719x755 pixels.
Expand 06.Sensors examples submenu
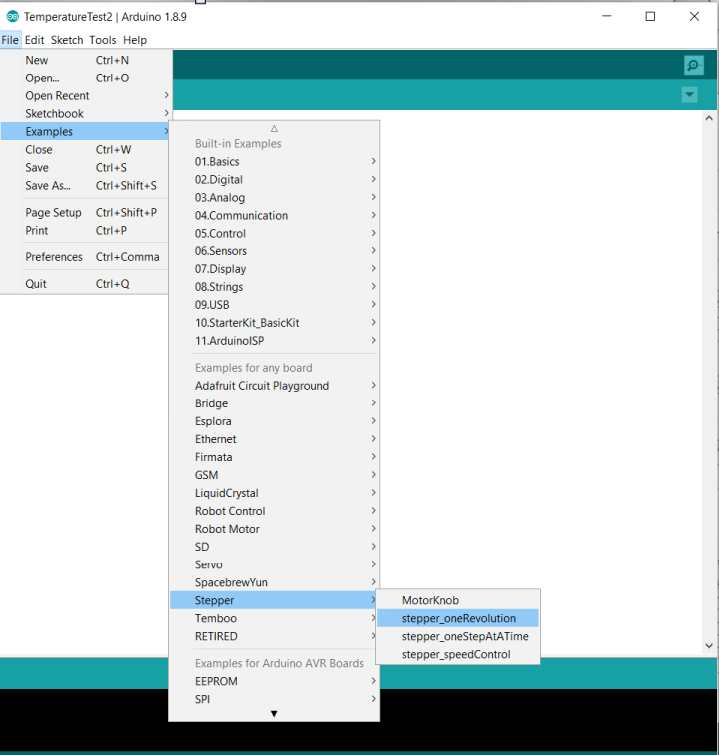click(x=274, y=251)
